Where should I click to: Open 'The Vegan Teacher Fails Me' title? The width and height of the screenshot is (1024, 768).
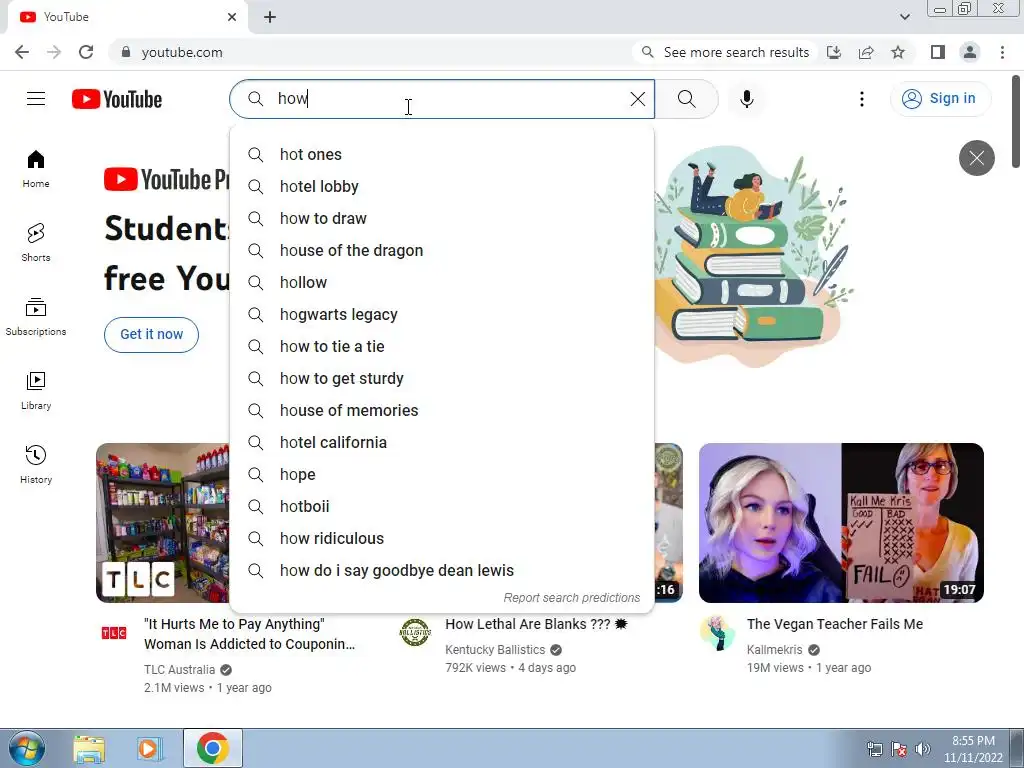pyautogui.click(x=835, y=624)
